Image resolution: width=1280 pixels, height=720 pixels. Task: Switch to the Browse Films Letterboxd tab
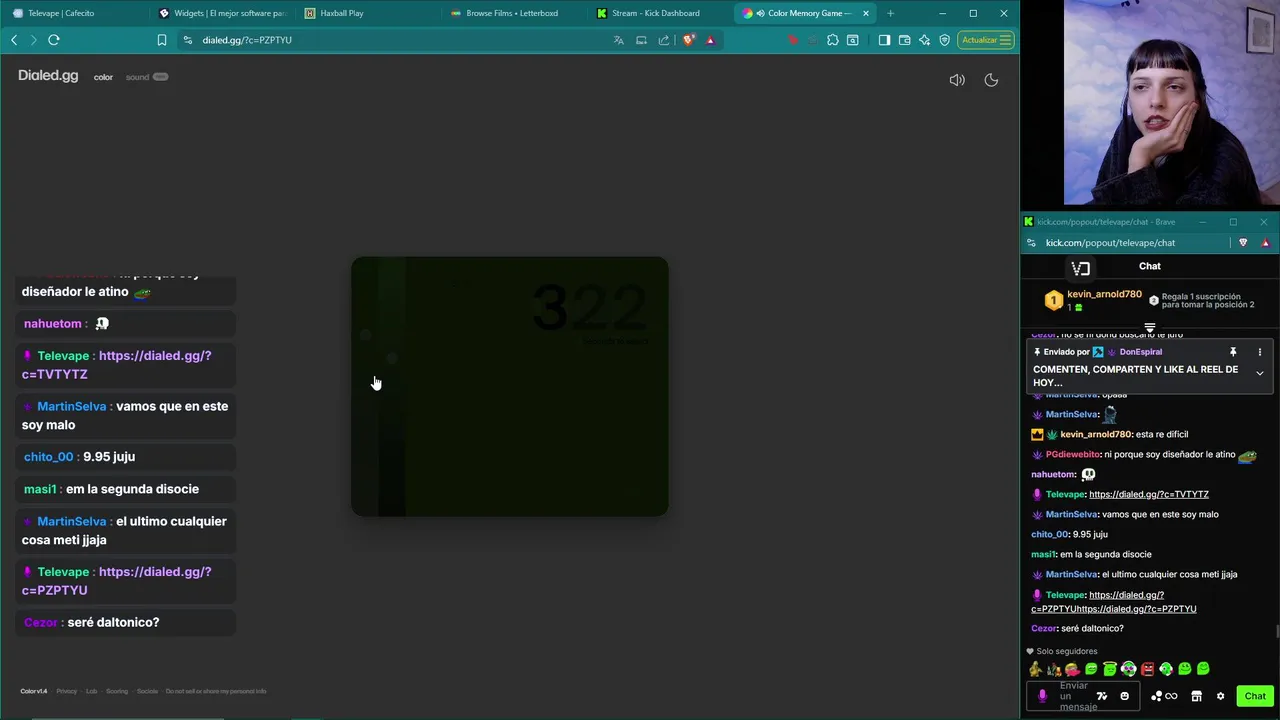click(513, 13)
